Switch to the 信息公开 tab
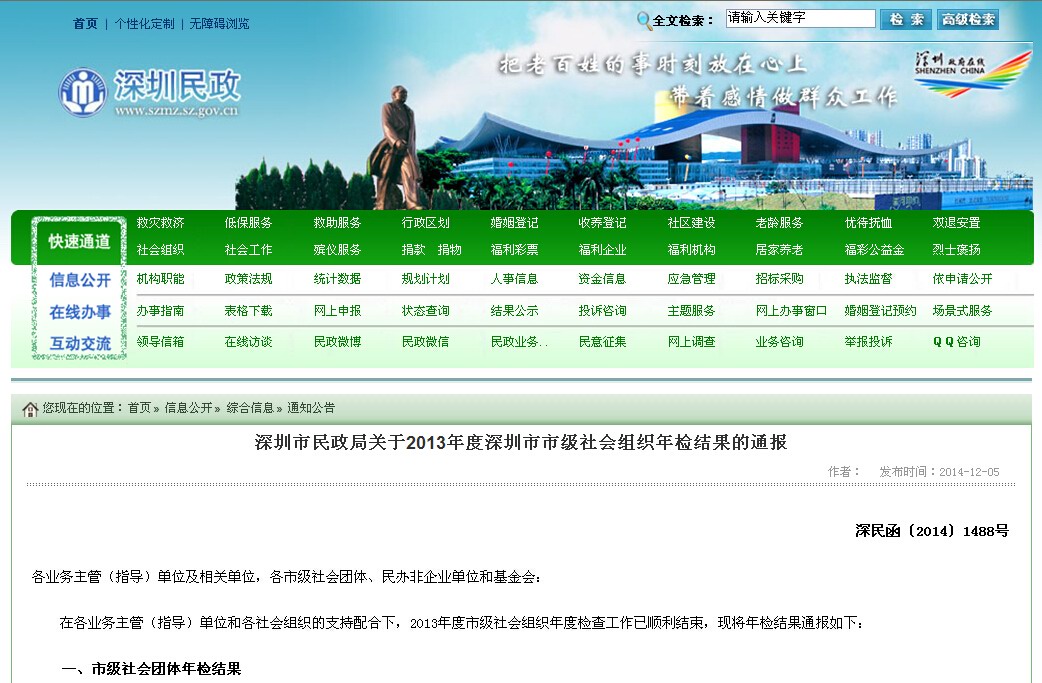Screen dimensions: 1042x683 [x=80, y=280]
